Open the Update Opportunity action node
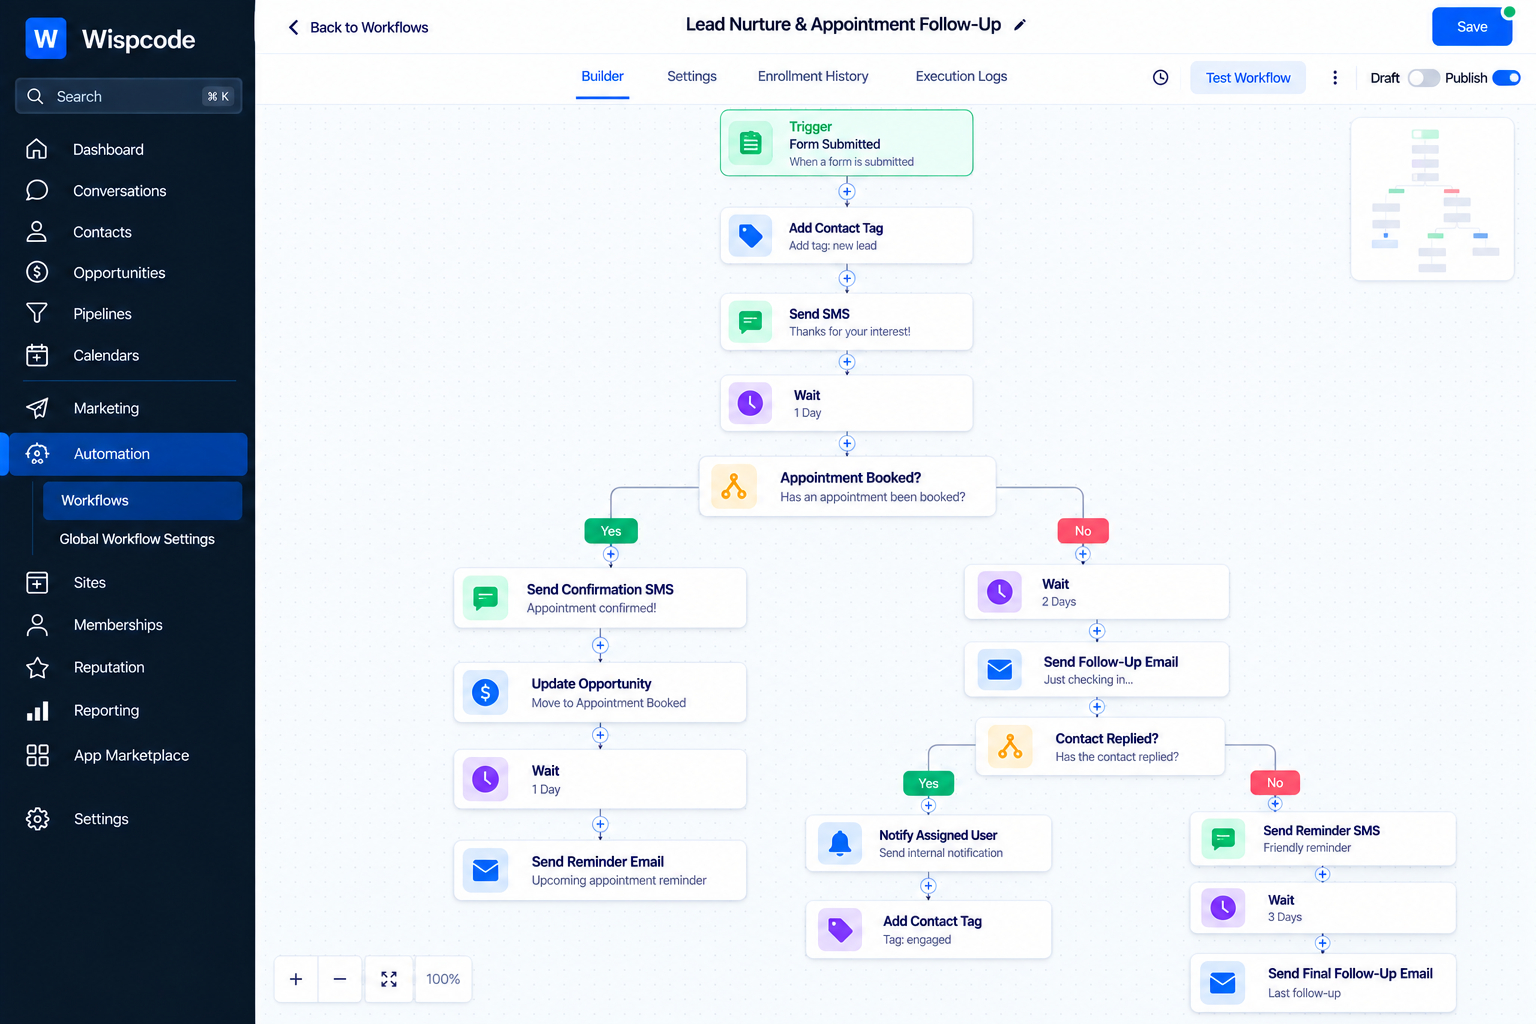The width and height of the screenshot is (1536, 1024). coord(600,692)
